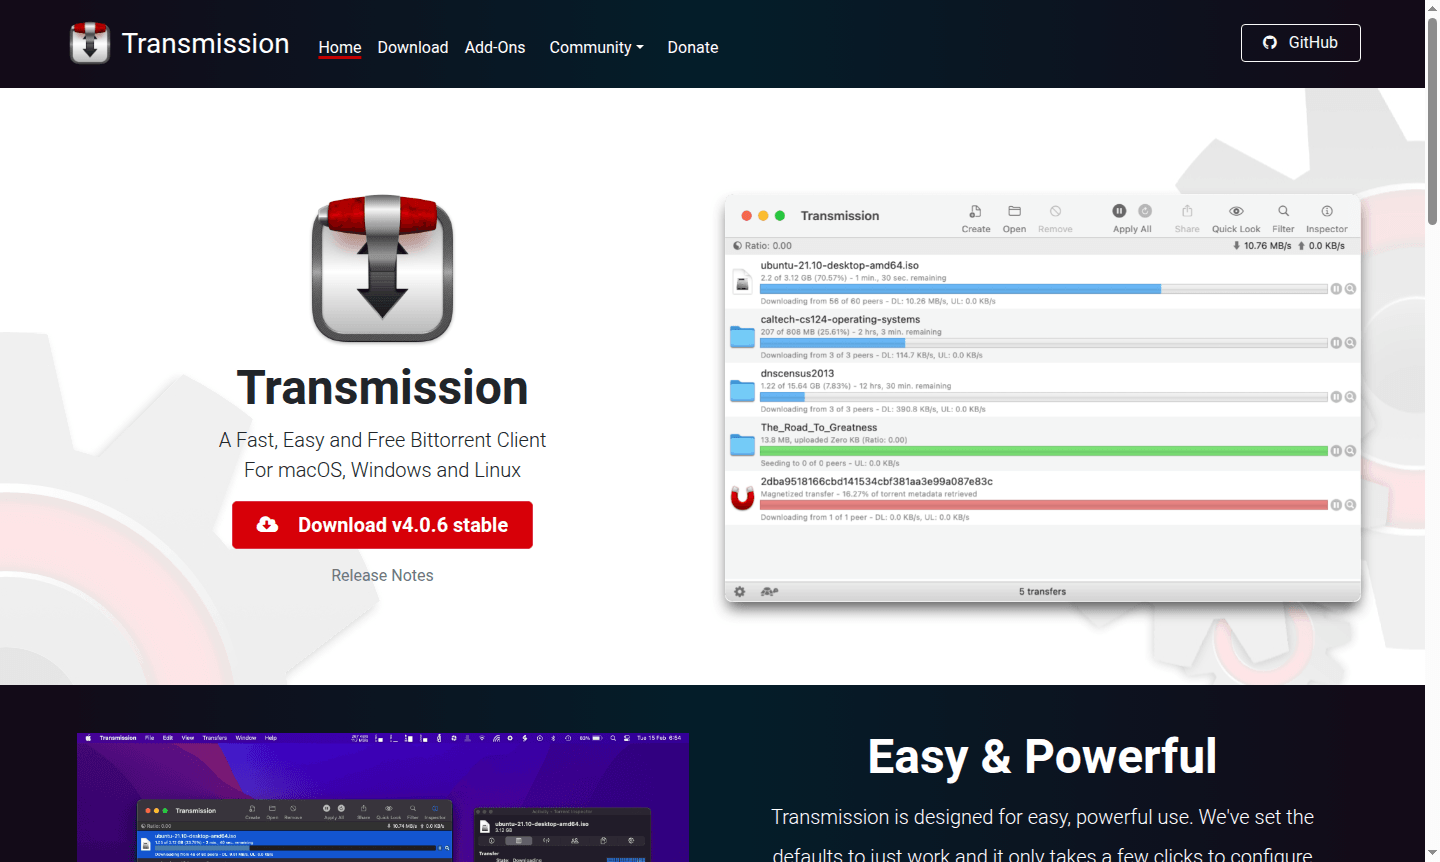The image size is (1440, 862).
Task: Click the Download v4.0.6 stable button
Action: [x=382, y=525]
